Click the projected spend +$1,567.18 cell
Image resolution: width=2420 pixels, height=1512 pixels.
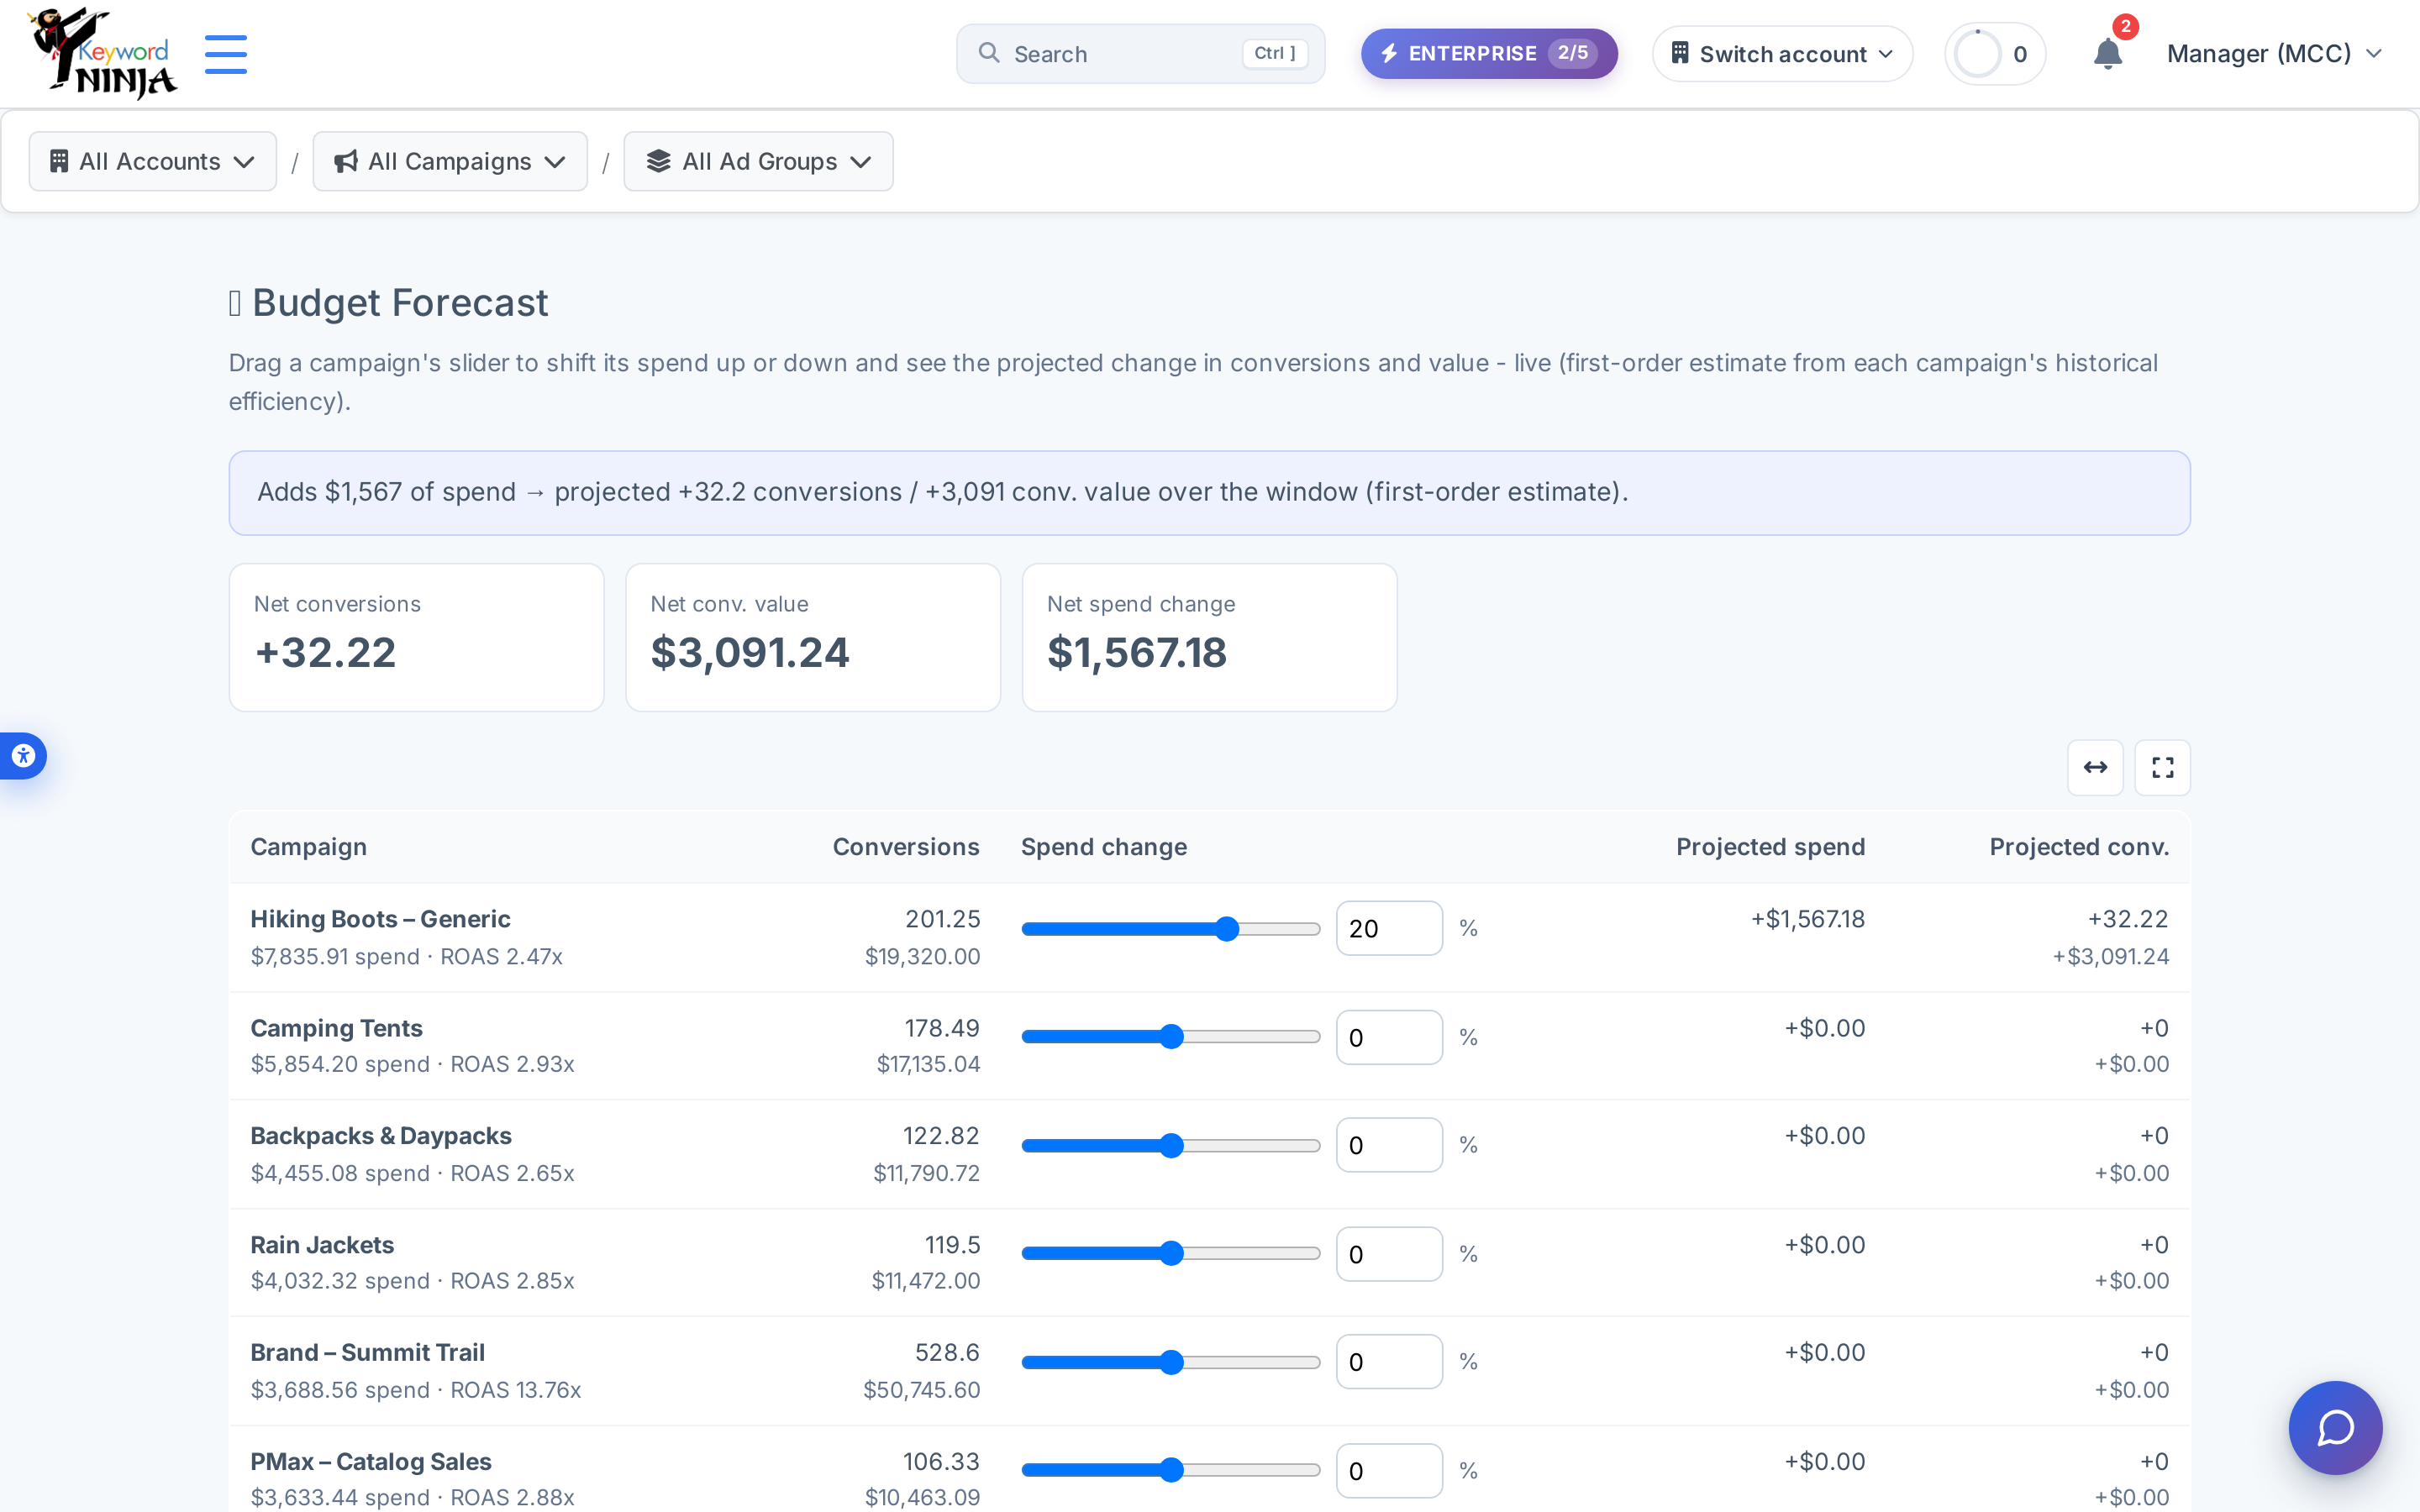point(1808,919)
